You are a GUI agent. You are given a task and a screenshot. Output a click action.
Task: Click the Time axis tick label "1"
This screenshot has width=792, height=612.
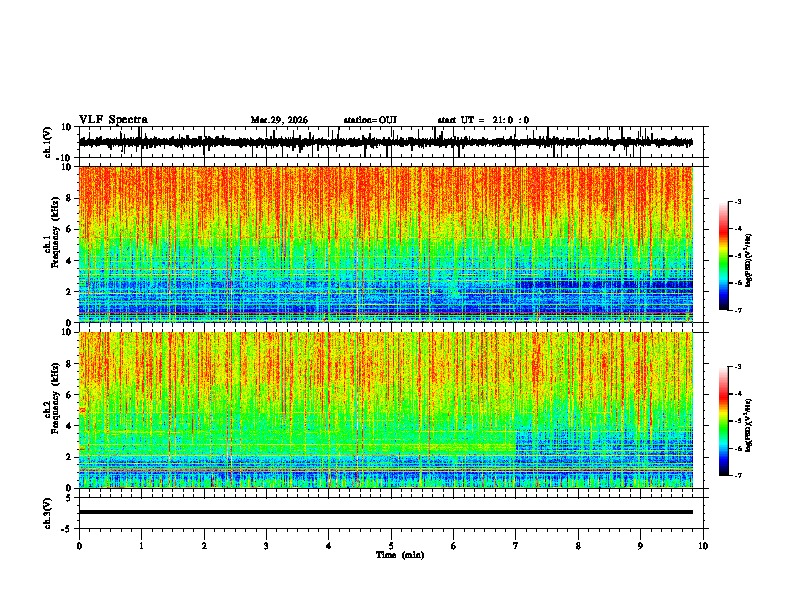pyautogui.click(x=141, y=546)
